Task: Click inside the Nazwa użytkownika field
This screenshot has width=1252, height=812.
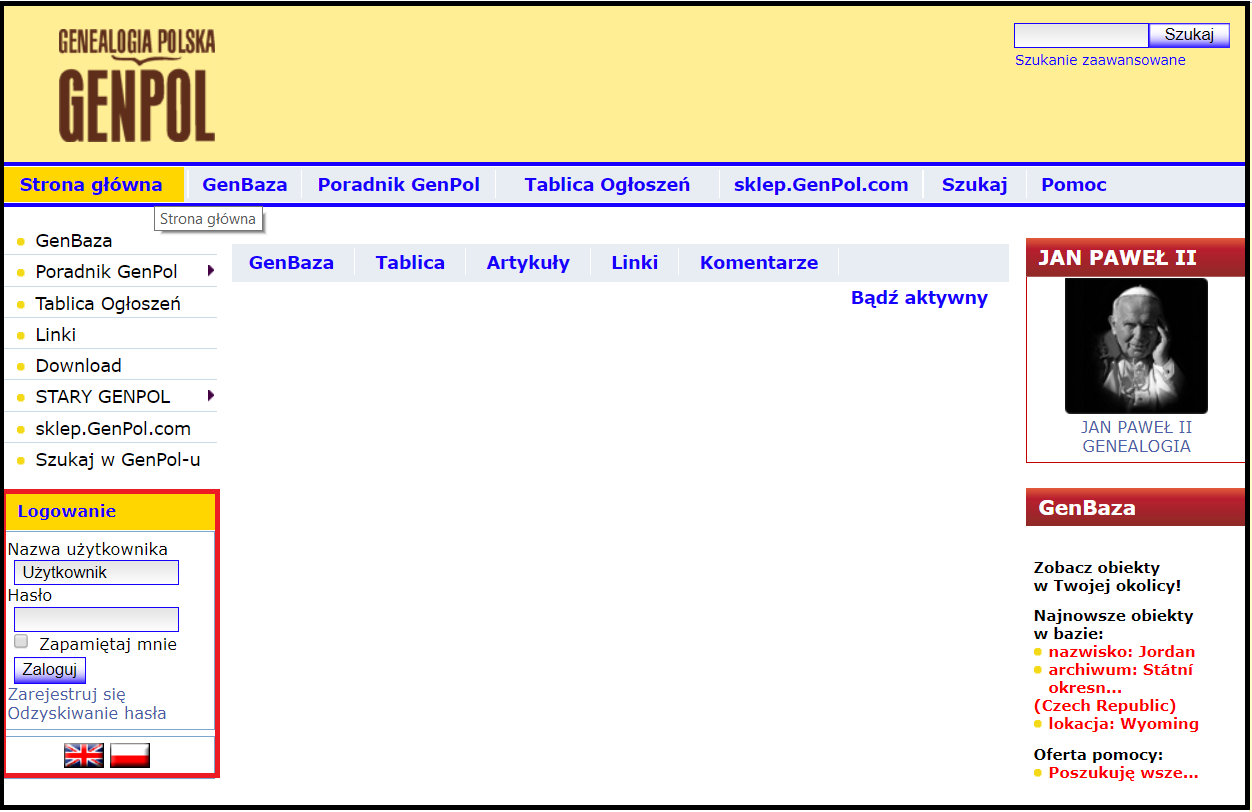Action: coord(95,572)
